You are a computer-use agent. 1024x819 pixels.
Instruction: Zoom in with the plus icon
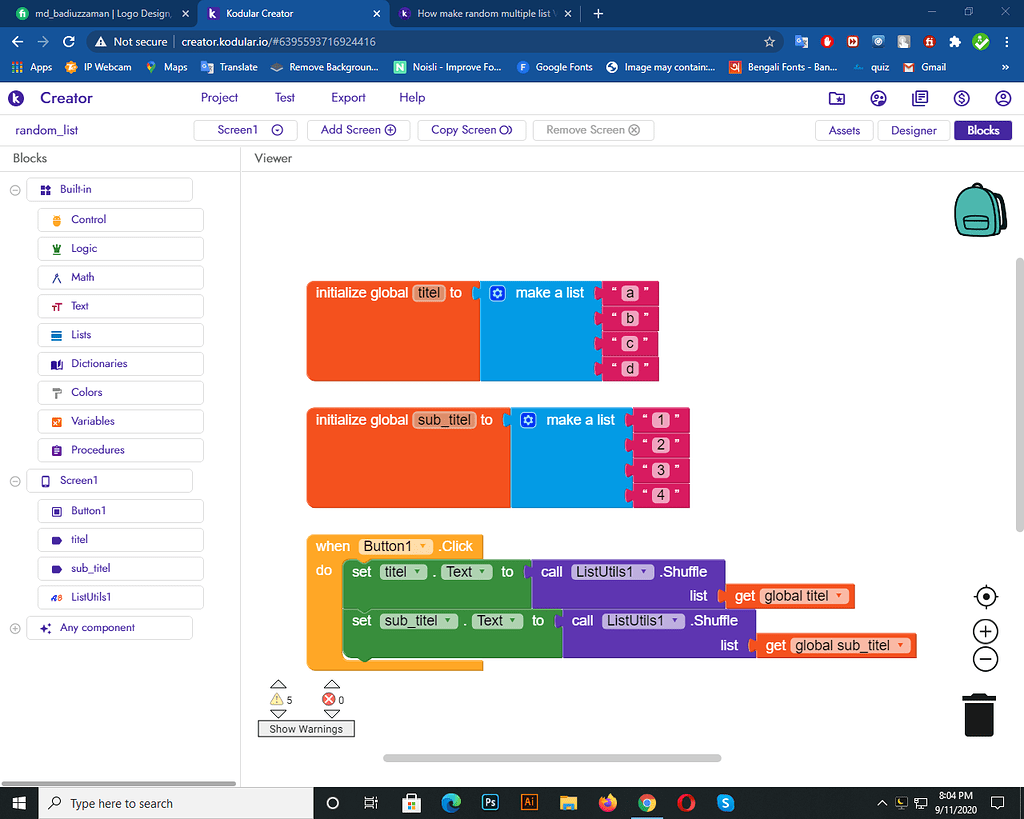[x=984, y=631]
